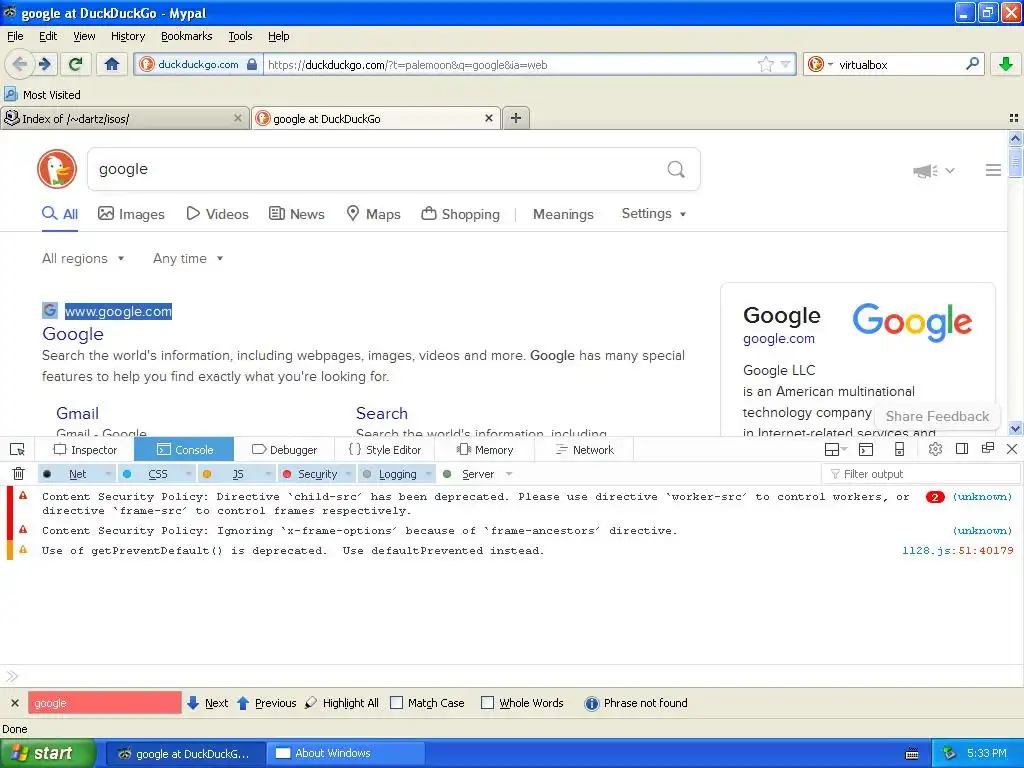Screen dimensions: 1024x768
Task: Click the site identity padlock icon
Action: (x=251, y=64)
